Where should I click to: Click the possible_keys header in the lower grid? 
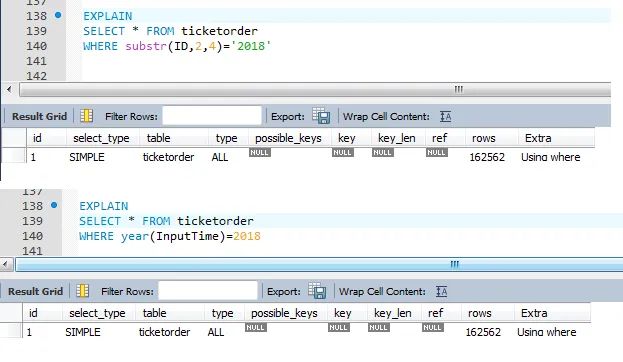click(284, 313)
